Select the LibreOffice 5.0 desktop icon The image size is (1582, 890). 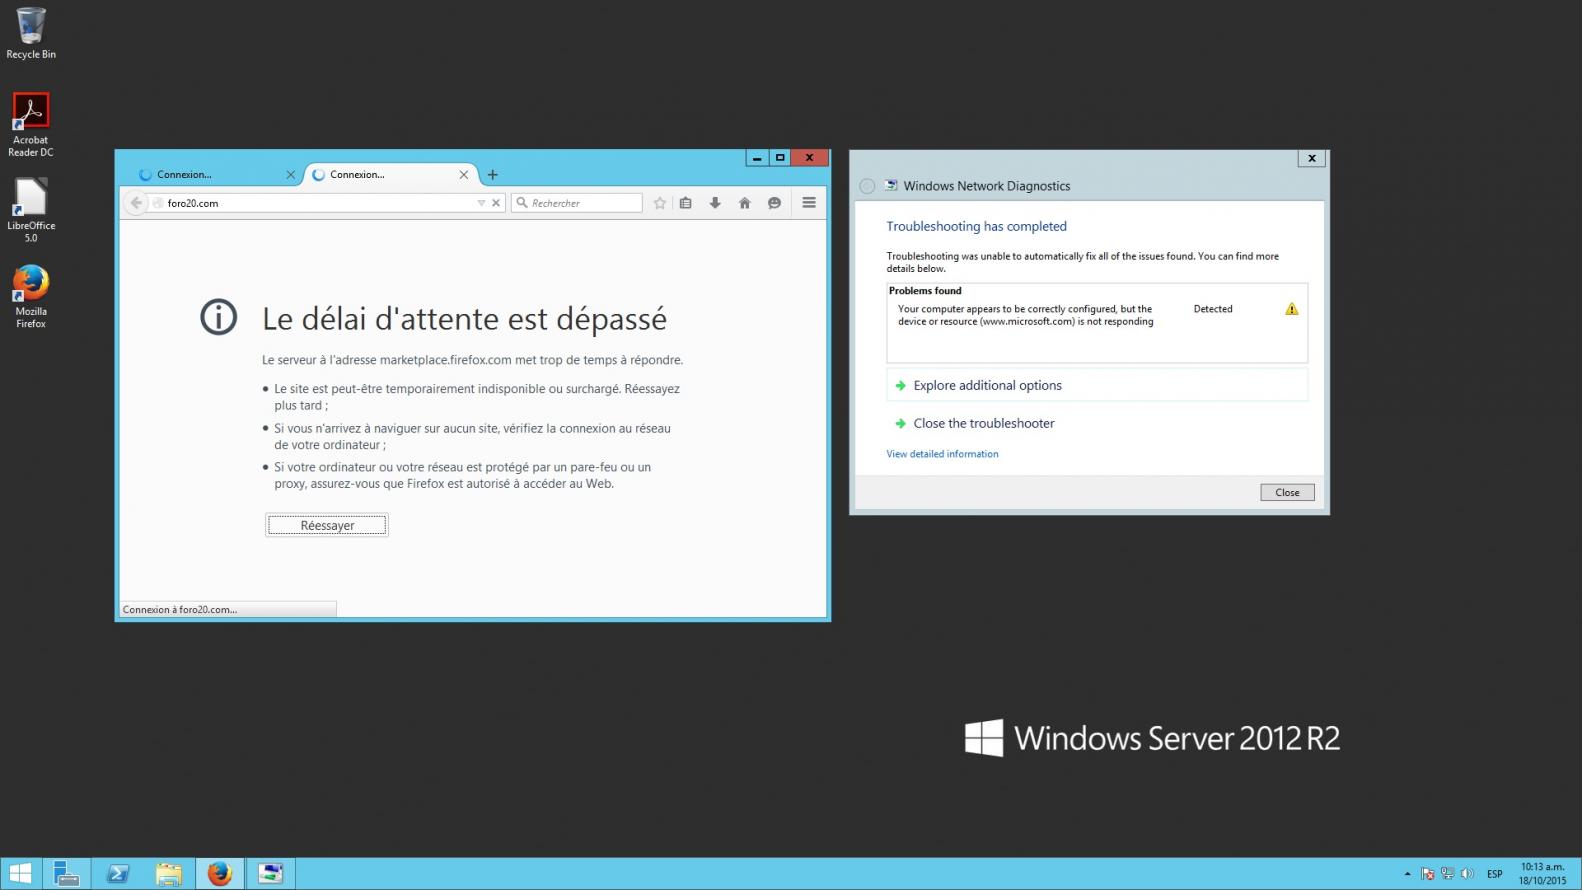point(31,210)
